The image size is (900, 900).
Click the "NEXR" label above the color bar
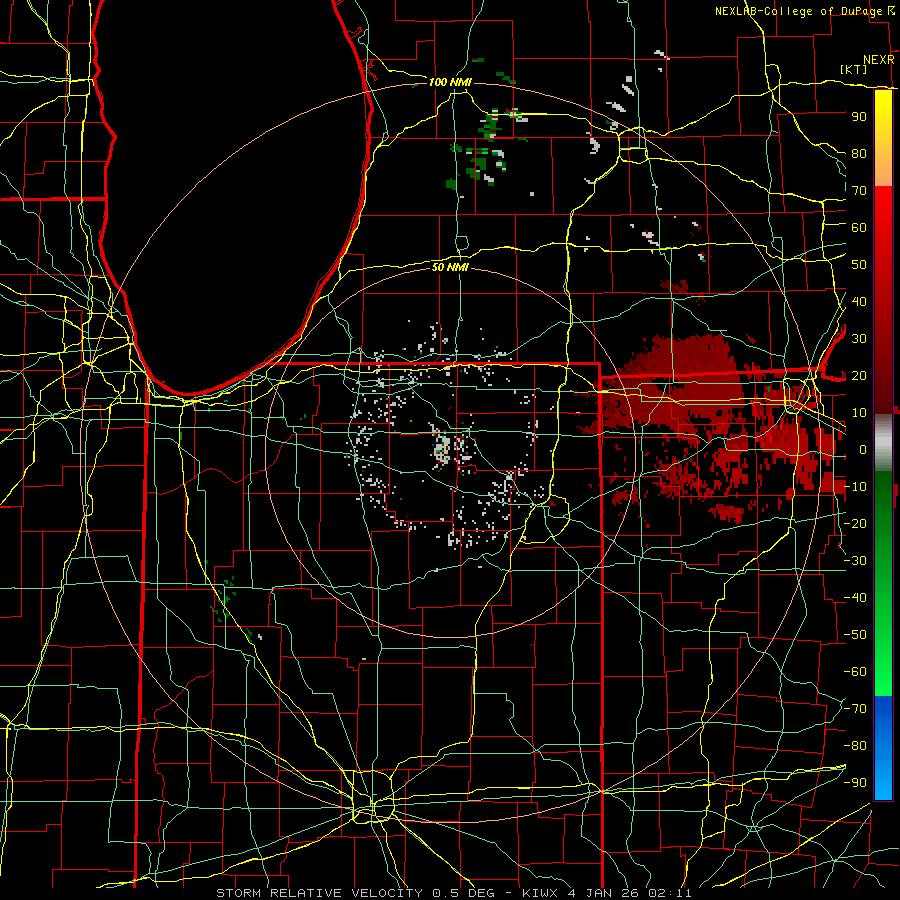click(879, 60)
